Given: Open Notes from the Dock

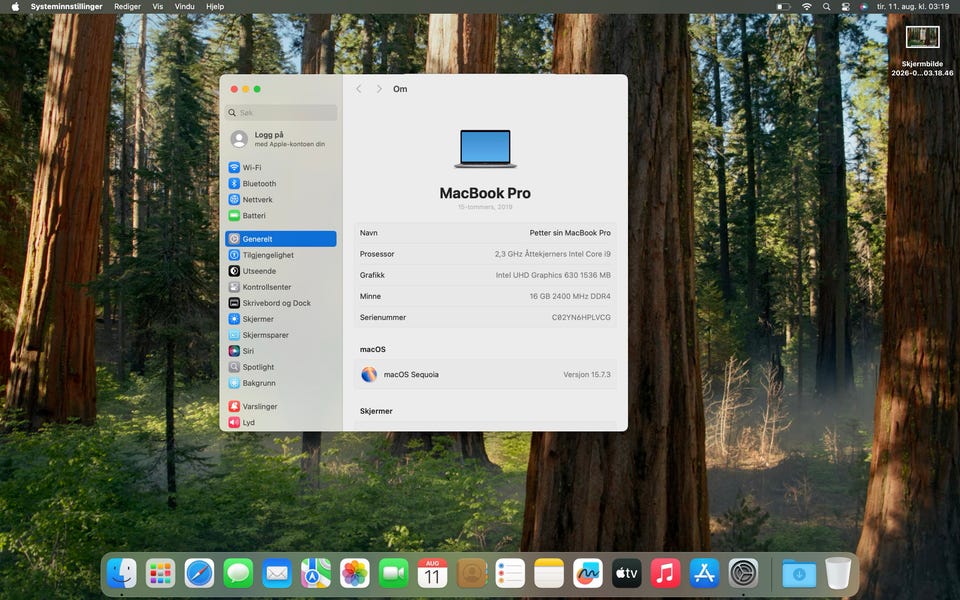Looking at the screenshot, I should [x=549, y=574].
